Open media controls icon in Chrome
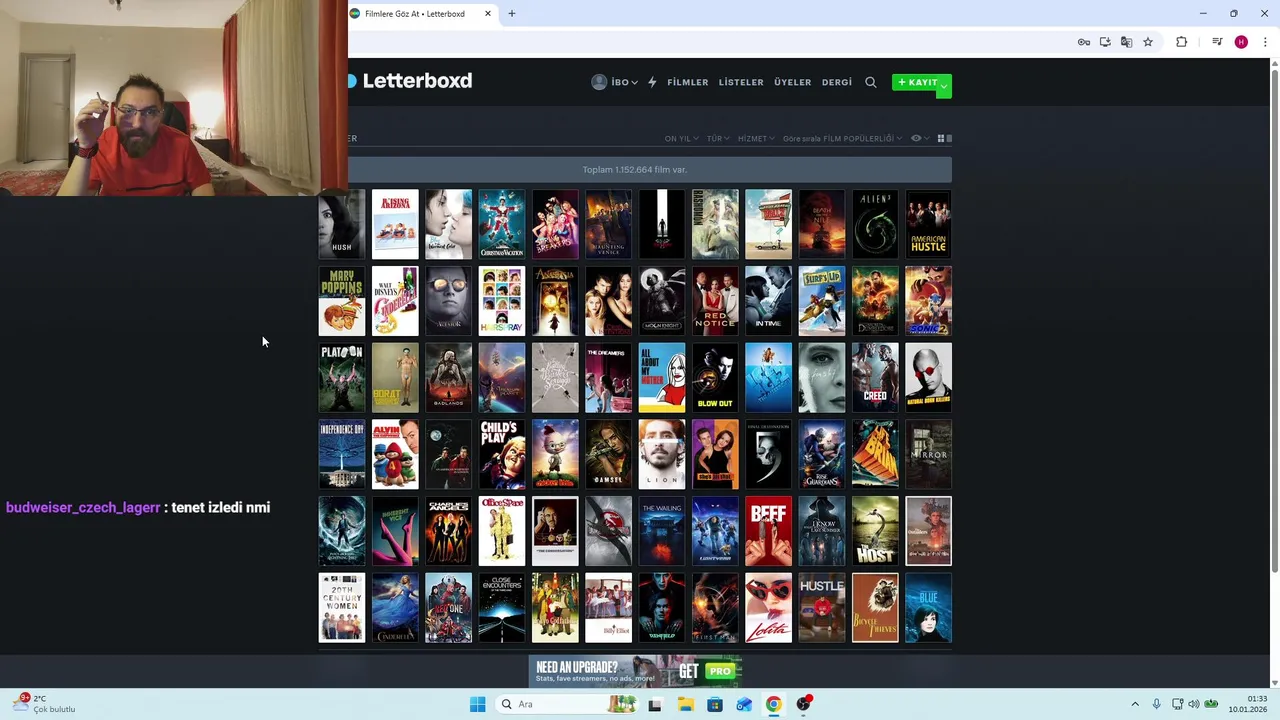The image size is (1280, 720). [1217, 42]
